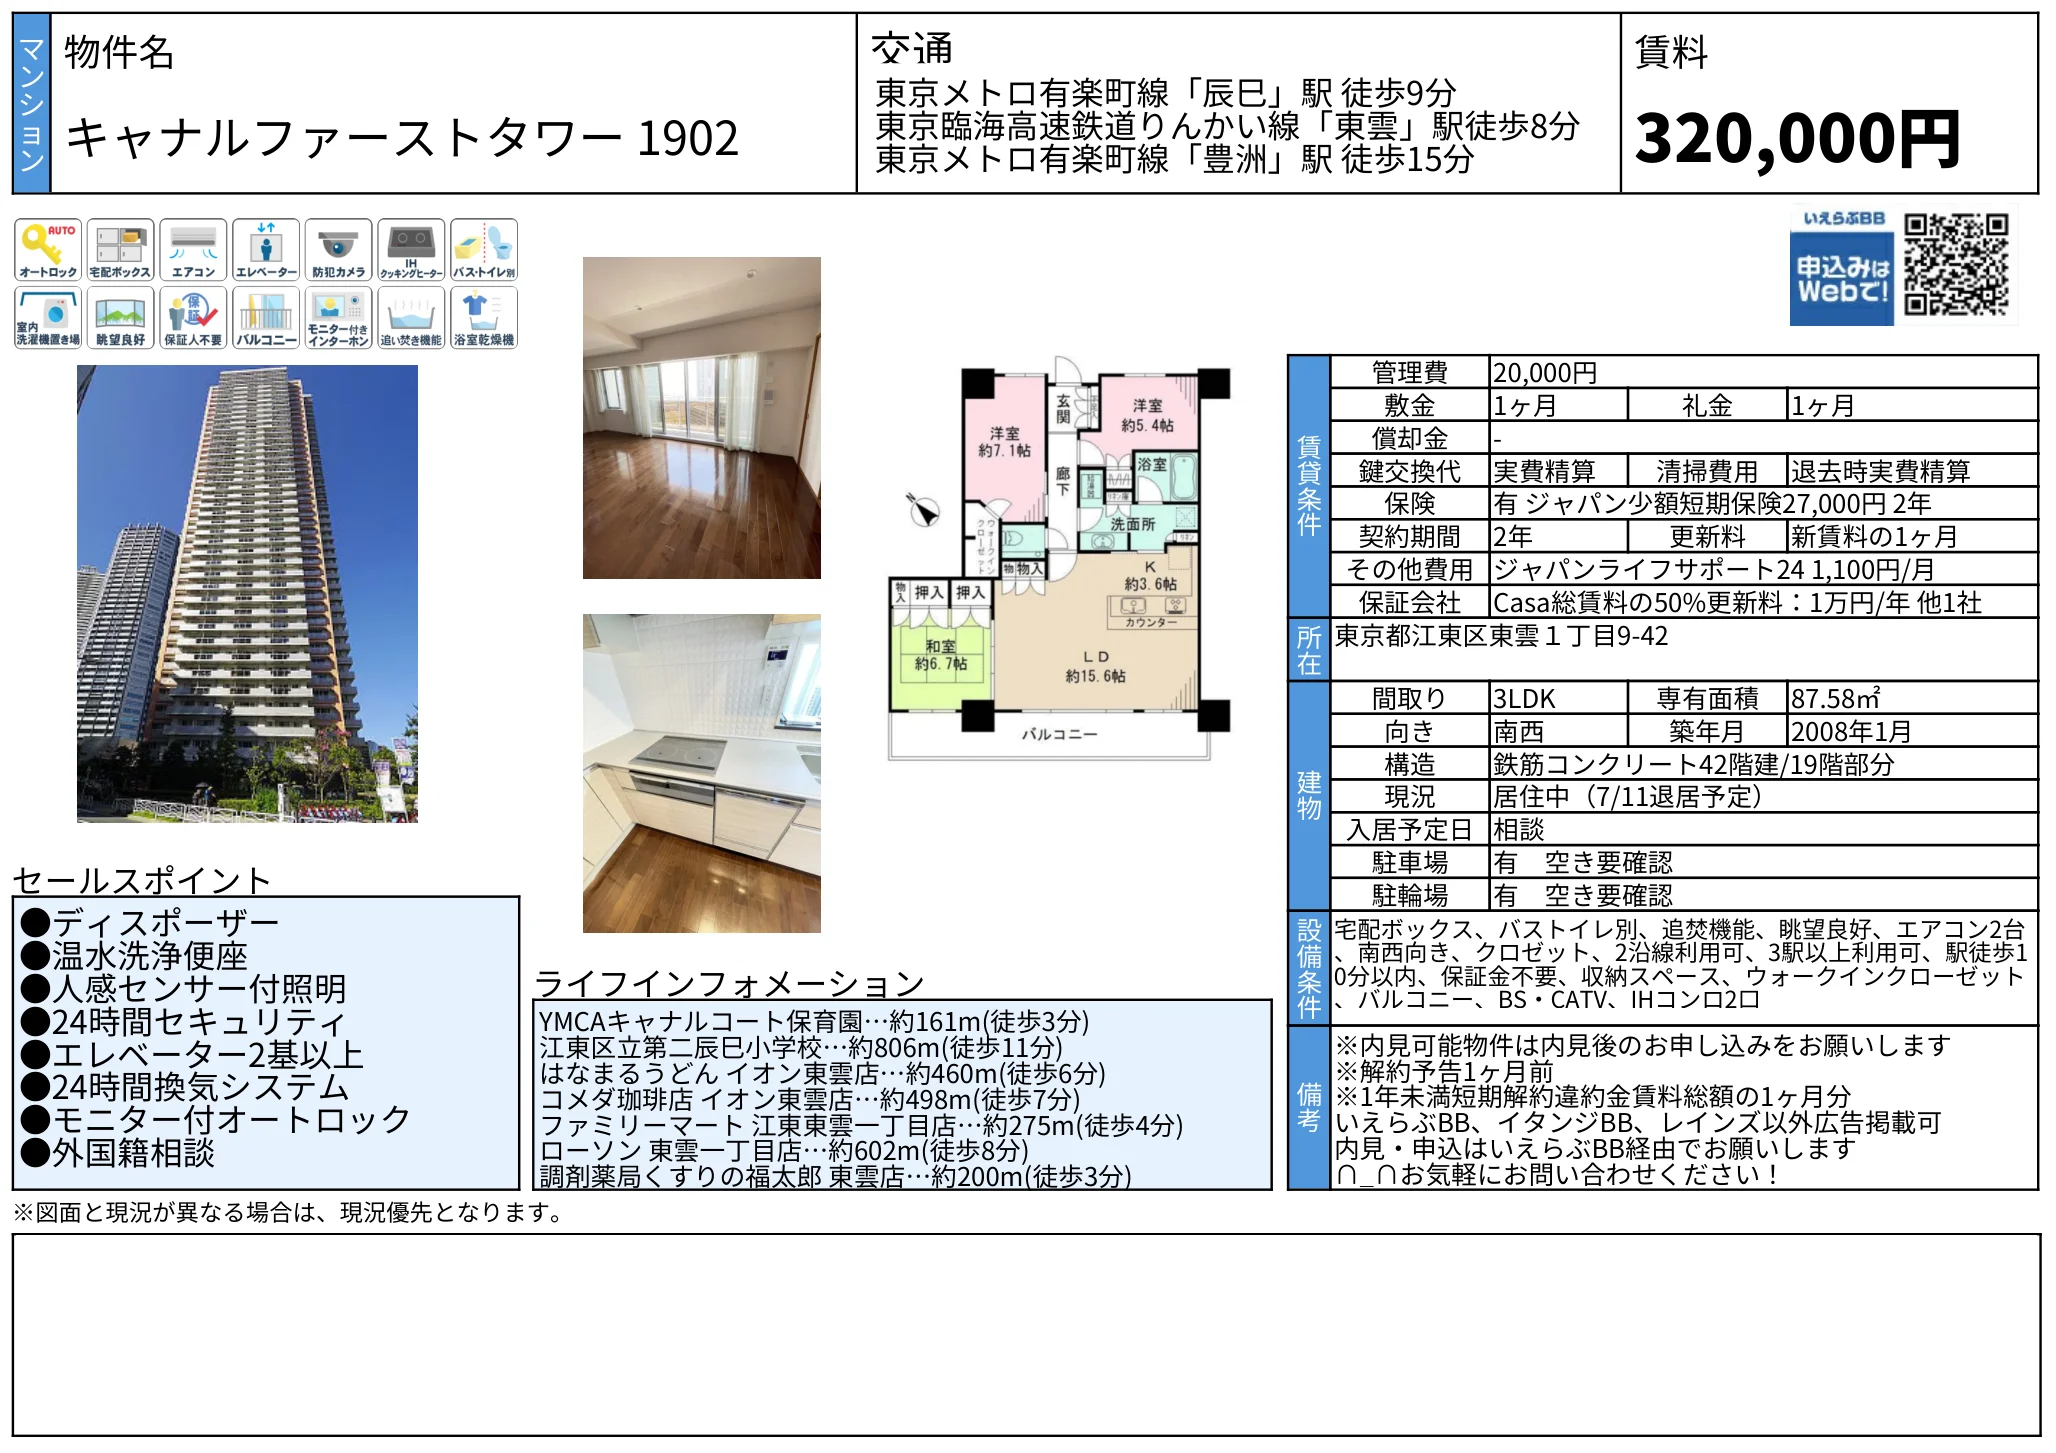Screen dimensions: 2056x1453
Task: Click the 眺望良好 icon
Action: coord(120,318)
